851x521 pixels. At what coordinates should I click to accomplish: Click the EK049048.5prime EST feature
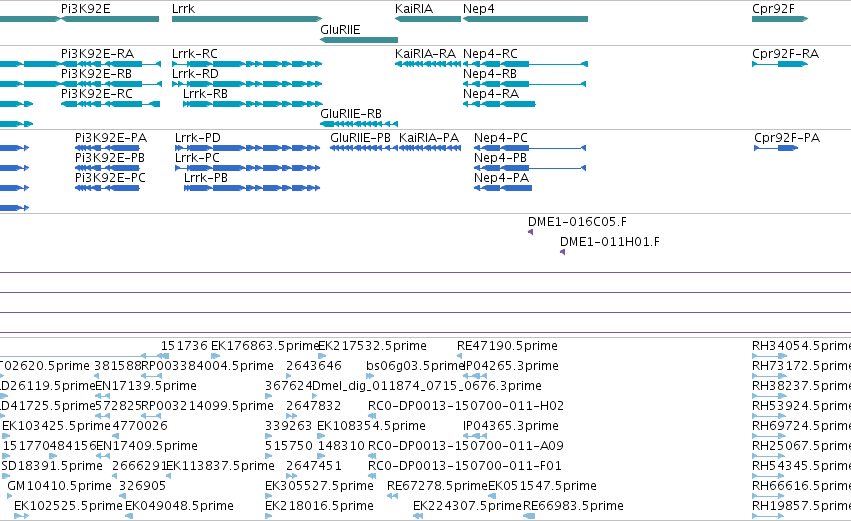(x=129, y=516)
